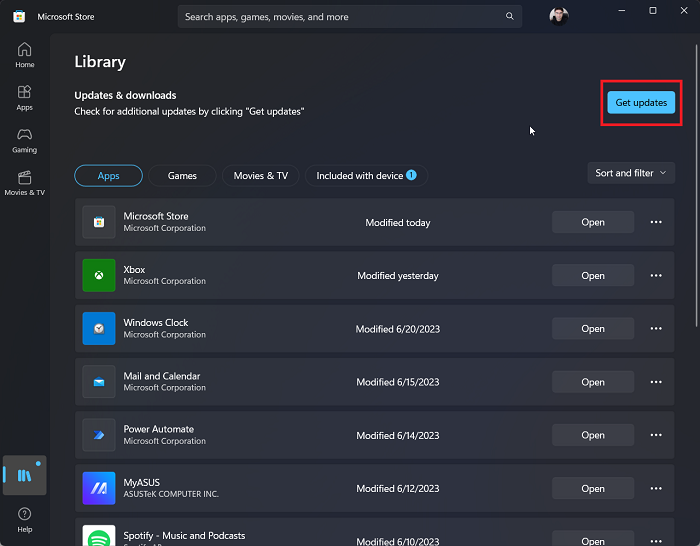Viewport: 700px width, 546px height.
Task: Click the Power Automate name text
Action: click(158, 429)
